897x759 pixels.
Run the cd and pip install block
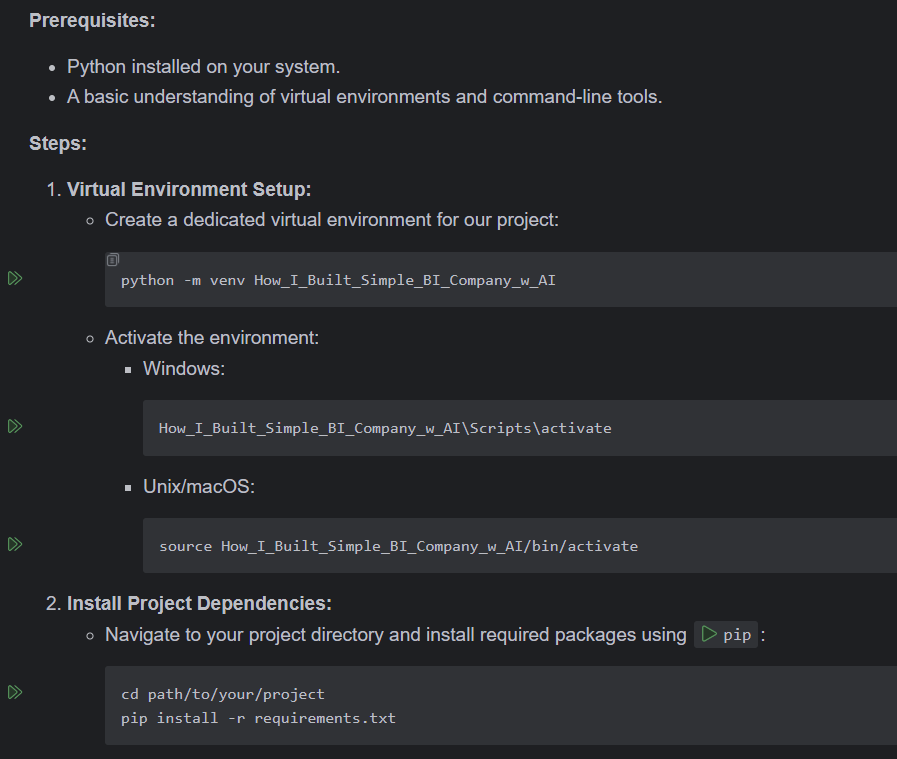pyautogui.click(x=15, y=693)
